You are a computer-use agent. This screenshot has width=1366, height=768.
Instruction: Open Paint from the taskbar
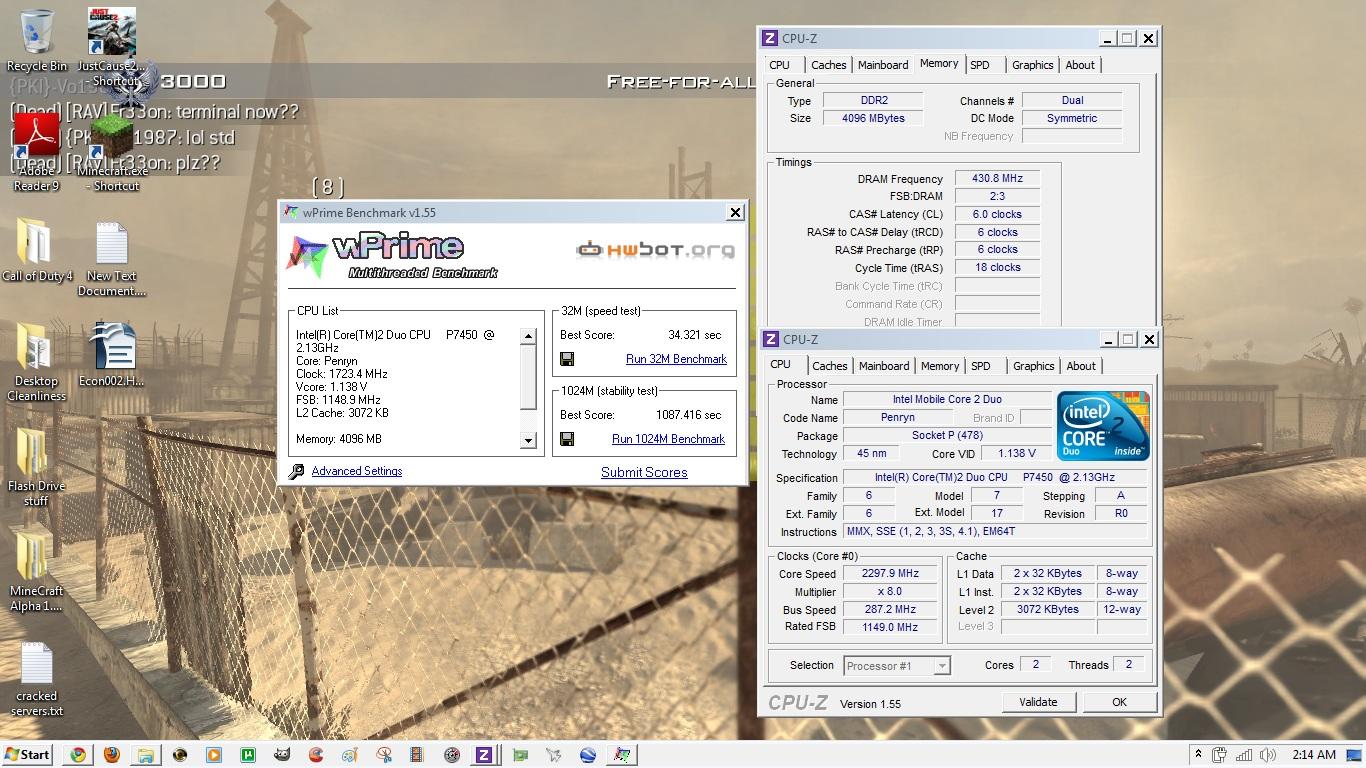click(349, 755)
